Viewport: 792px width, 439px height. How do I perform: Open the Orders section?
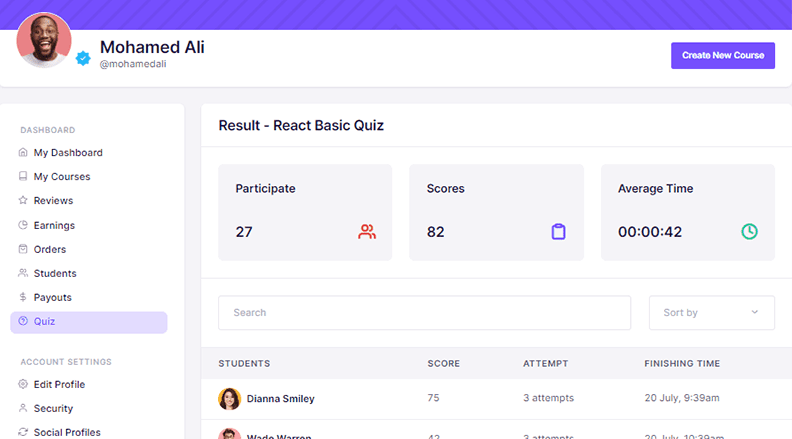50,249
